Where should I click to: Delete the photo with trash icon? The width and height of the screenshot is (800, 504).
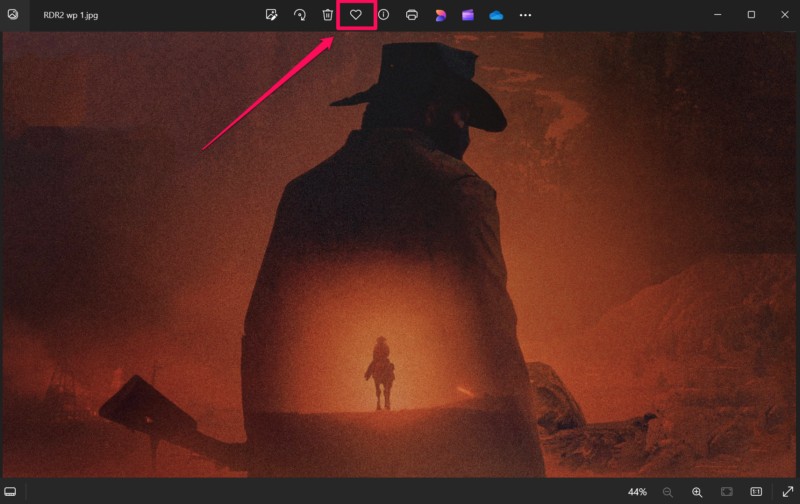click(327, 15)
